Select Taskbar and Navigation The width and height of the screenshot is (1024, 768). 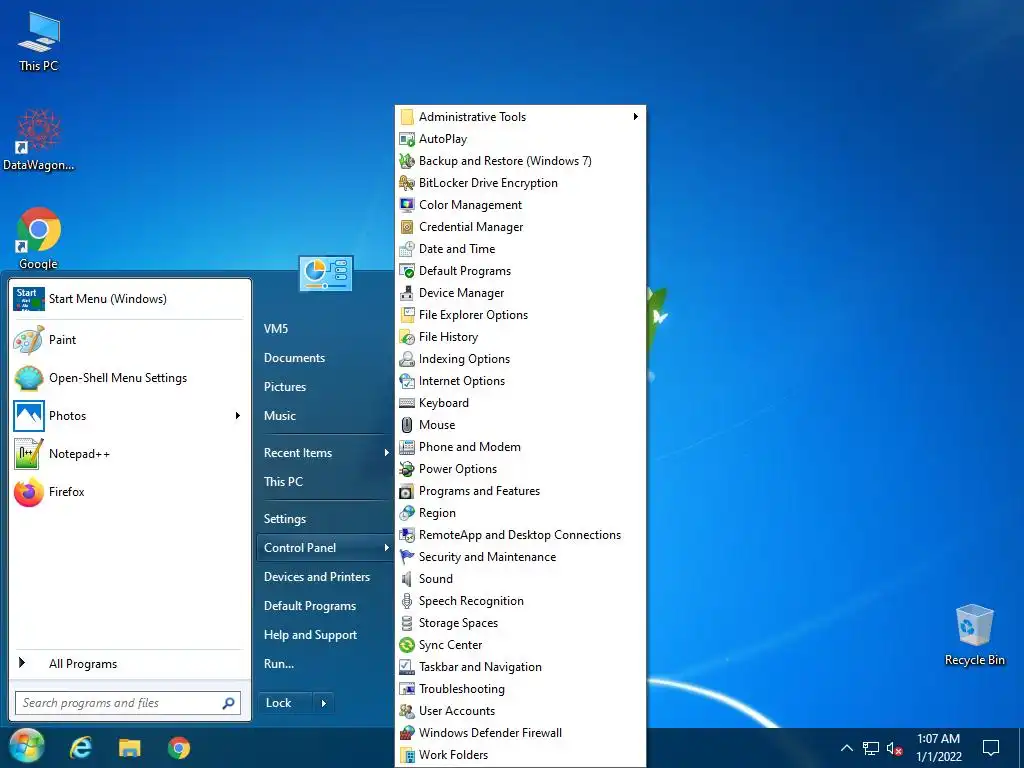[520, 667]
